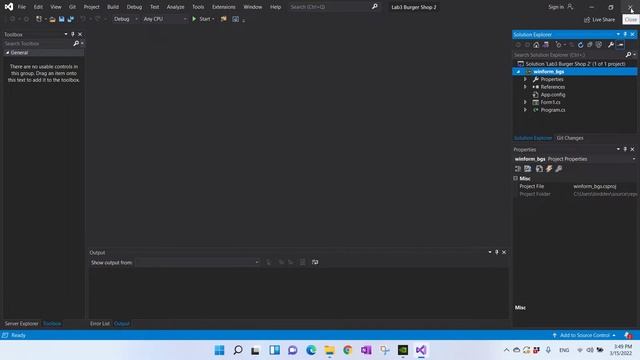
Task: Toggle word wrap icon in Output toolbar
Action: (315, 262)
